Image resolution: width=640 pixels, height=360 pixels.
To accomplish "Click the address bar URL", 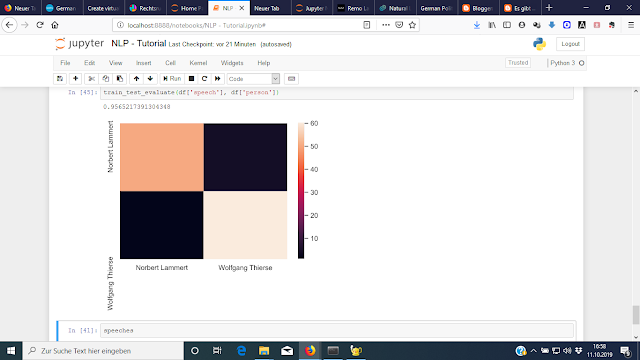I will point(196,25).
